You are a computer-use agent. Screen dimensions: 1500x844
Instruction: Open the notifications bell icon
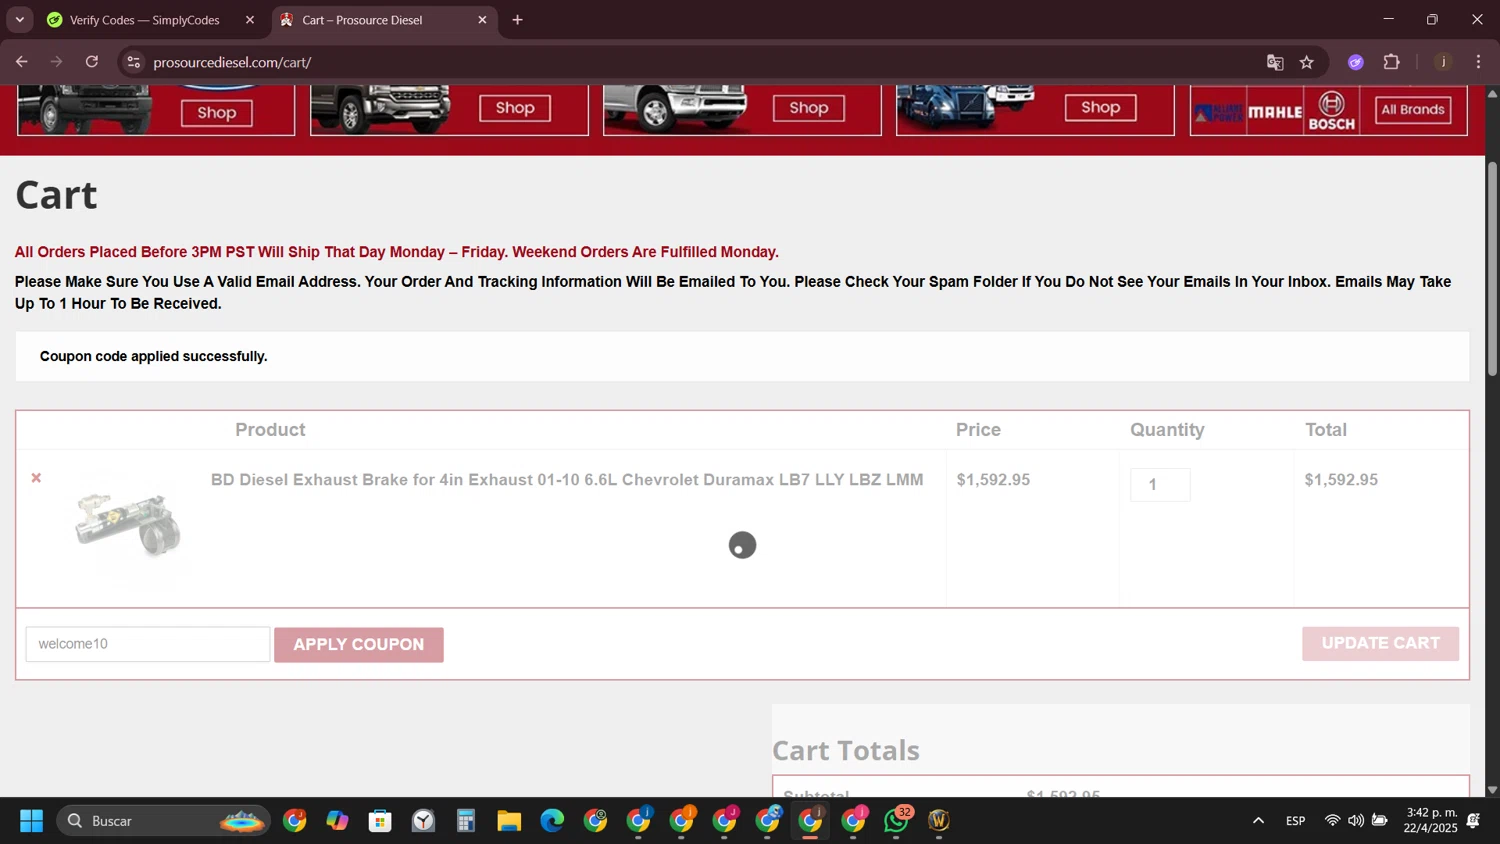(1473, 821)
